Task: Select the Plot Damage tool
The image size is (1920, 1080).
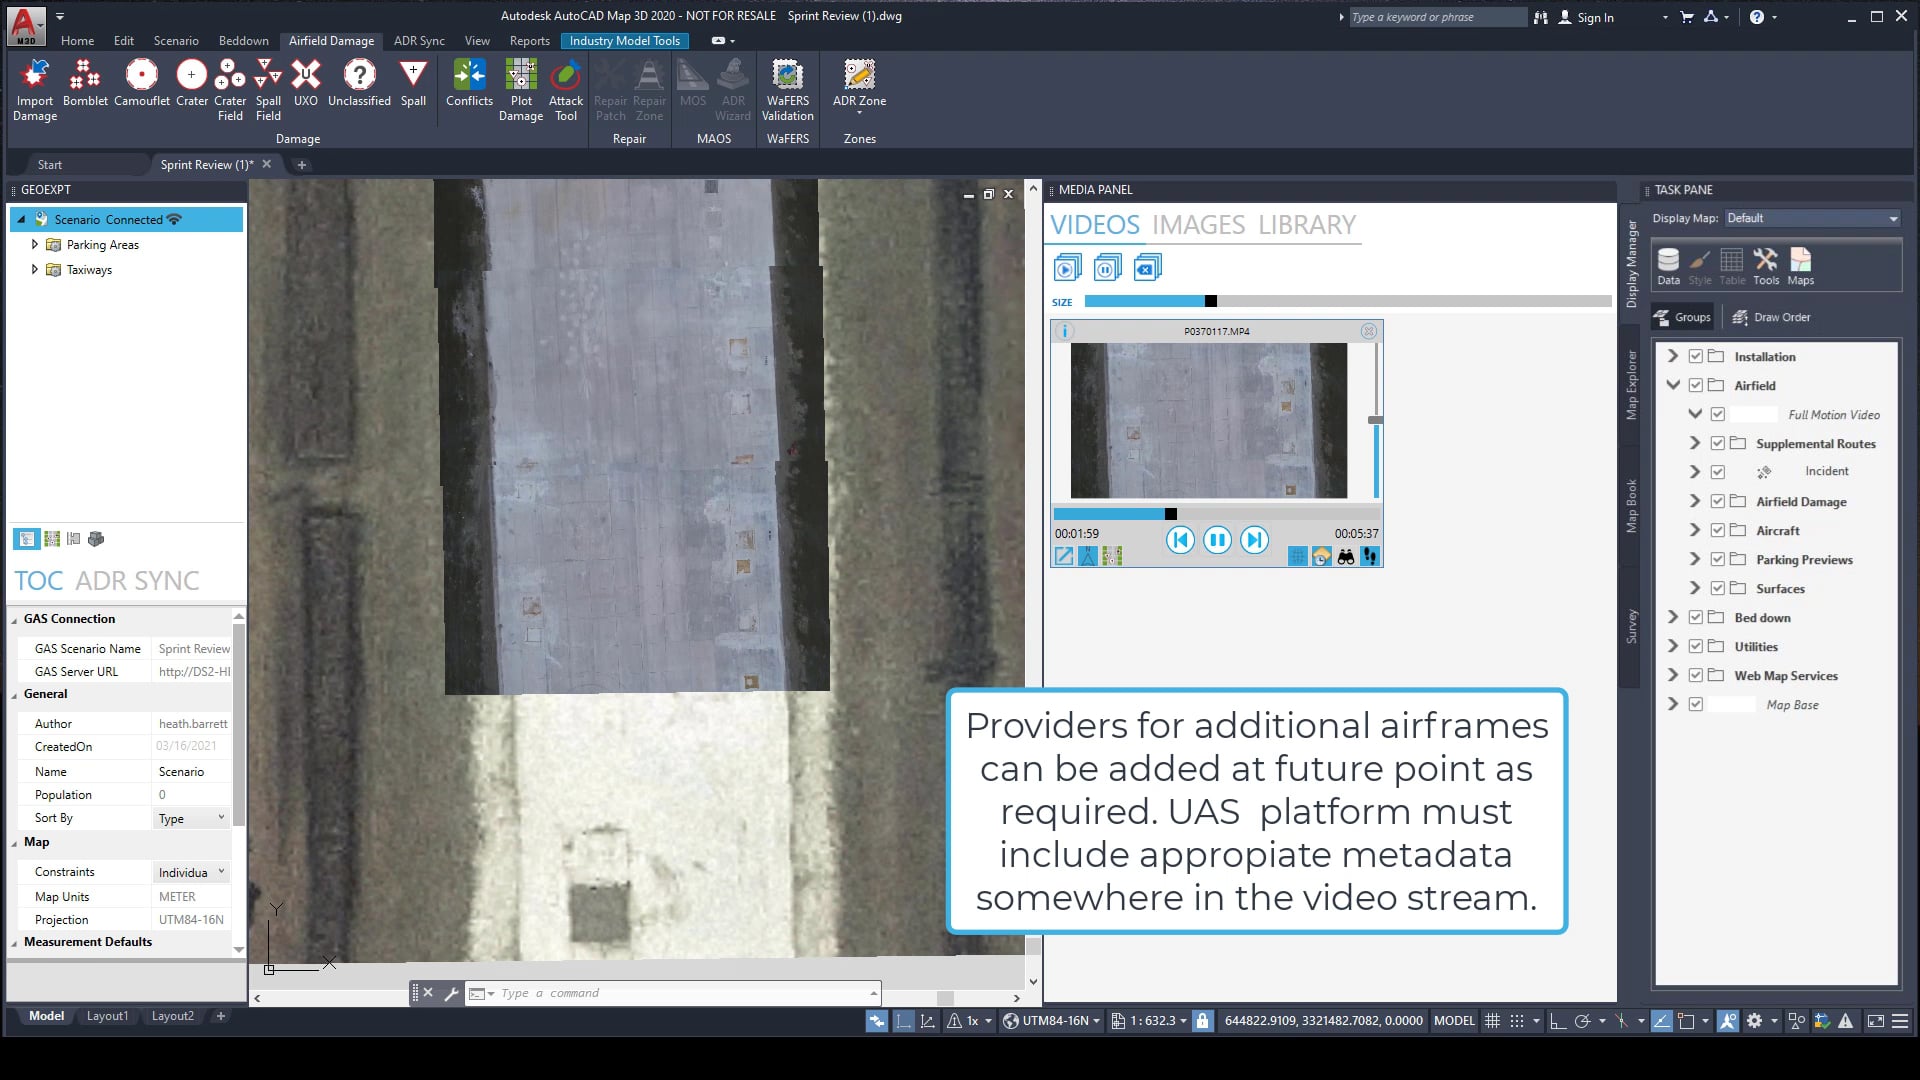Action: point(520,90)
